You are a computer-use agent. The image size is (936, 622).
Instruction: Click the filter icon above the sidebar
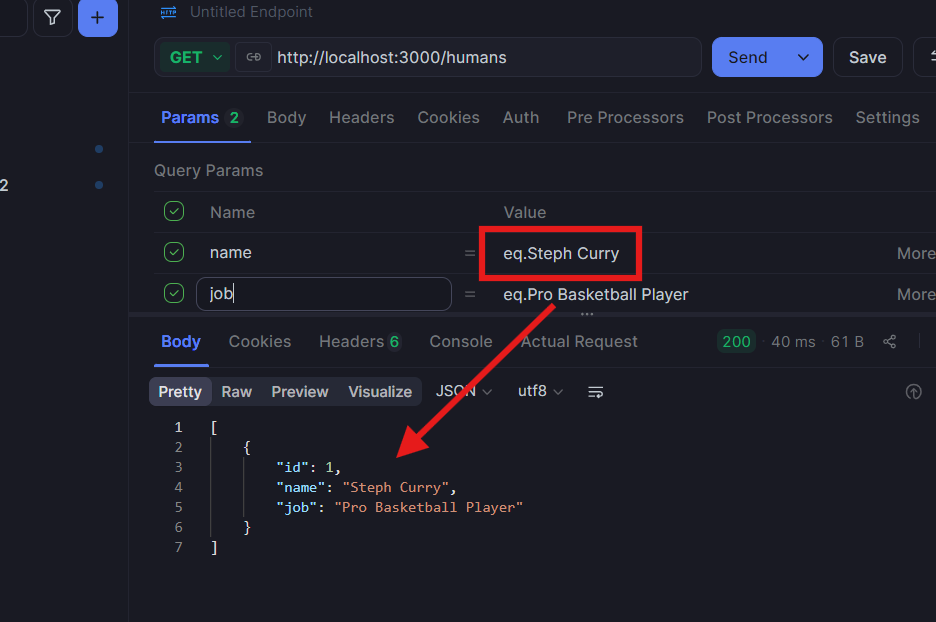[x=52, y=17]
